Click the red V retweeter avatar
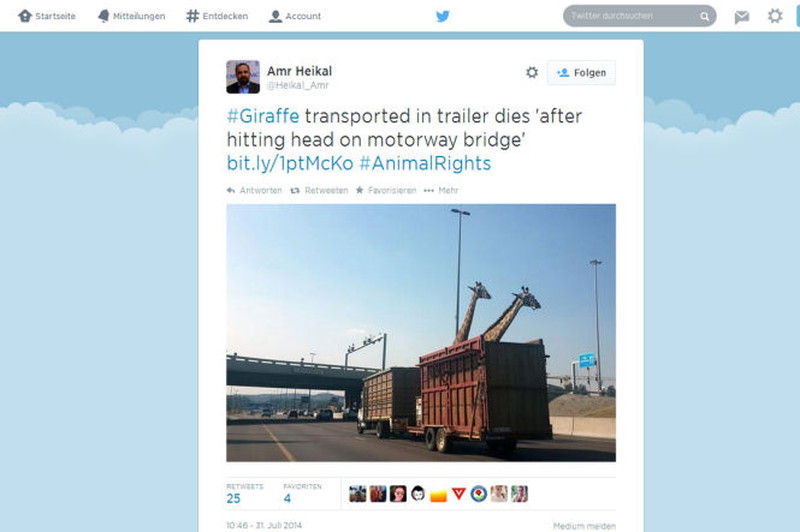800x532 pixels. pyautogui.click(x=459, y=493)
